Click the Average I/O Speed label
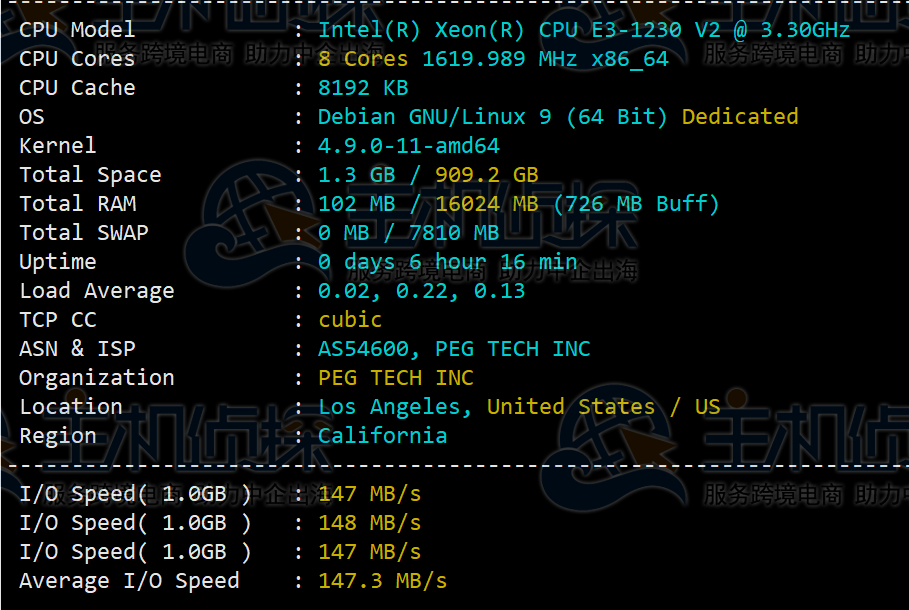This screenshot has height=610, width=909. click(x=129, y=581)
